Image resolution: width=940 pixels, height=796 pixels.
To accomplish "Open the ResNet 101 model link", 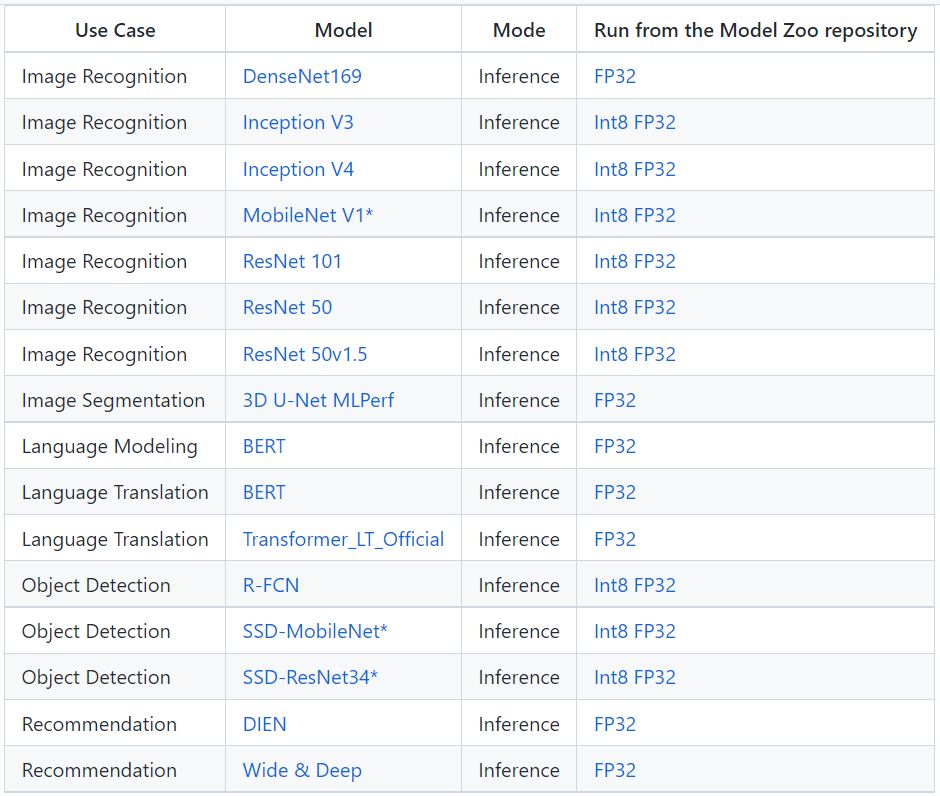I will [292, 261].
